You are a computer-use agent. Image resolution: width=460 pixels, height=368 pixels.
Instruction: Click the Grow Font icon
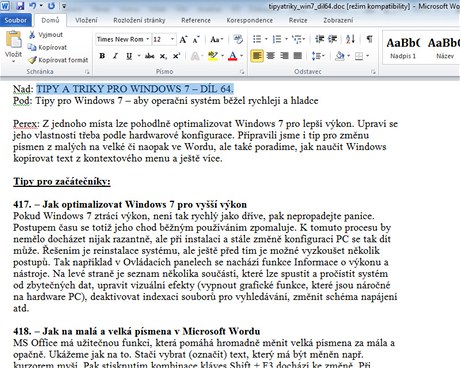point(183,39)
